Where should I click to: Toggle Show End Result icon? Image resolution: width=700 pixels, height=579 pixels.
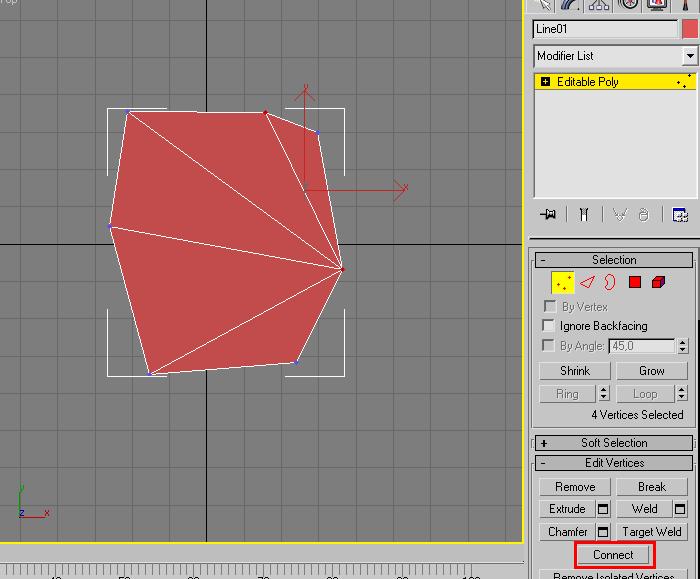pos(583,215)
